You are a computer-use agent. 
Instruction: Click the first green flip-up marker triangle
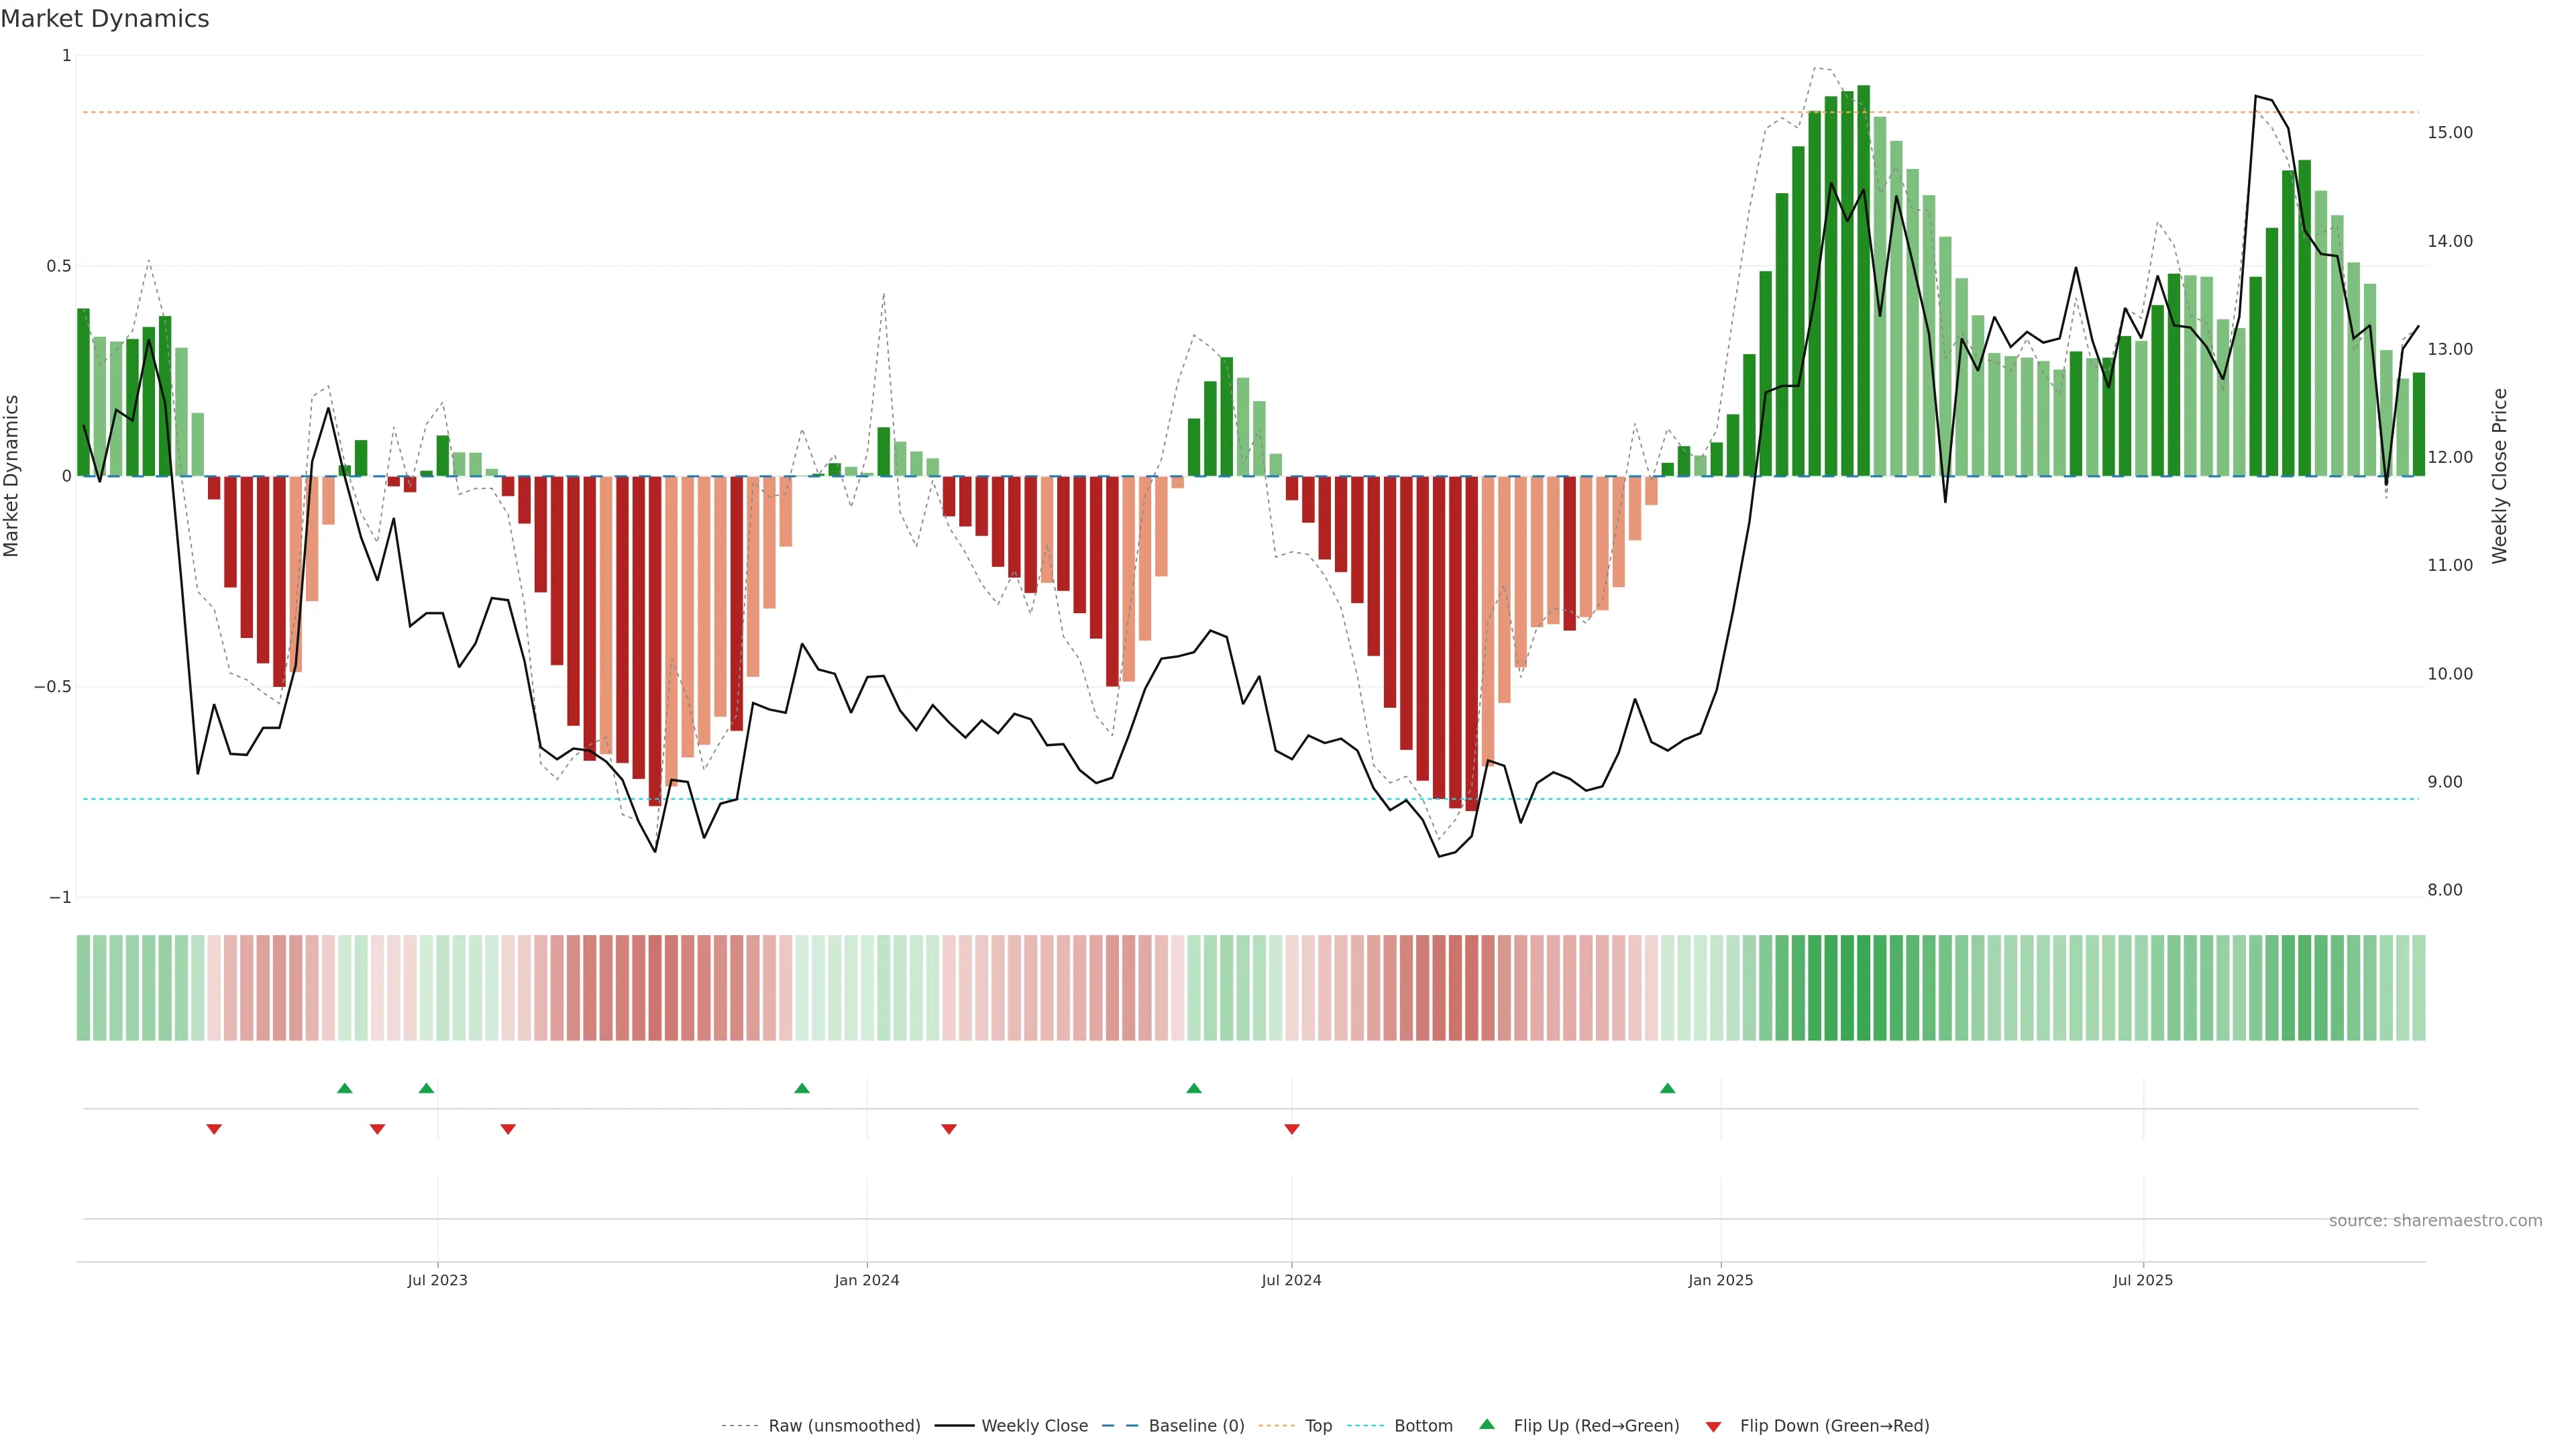click(x=345, y=1088)
